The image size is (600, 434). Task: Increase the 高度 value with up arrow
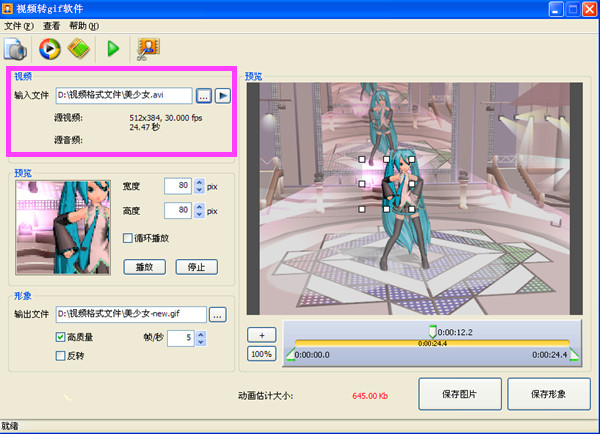[x=199, y=207]
